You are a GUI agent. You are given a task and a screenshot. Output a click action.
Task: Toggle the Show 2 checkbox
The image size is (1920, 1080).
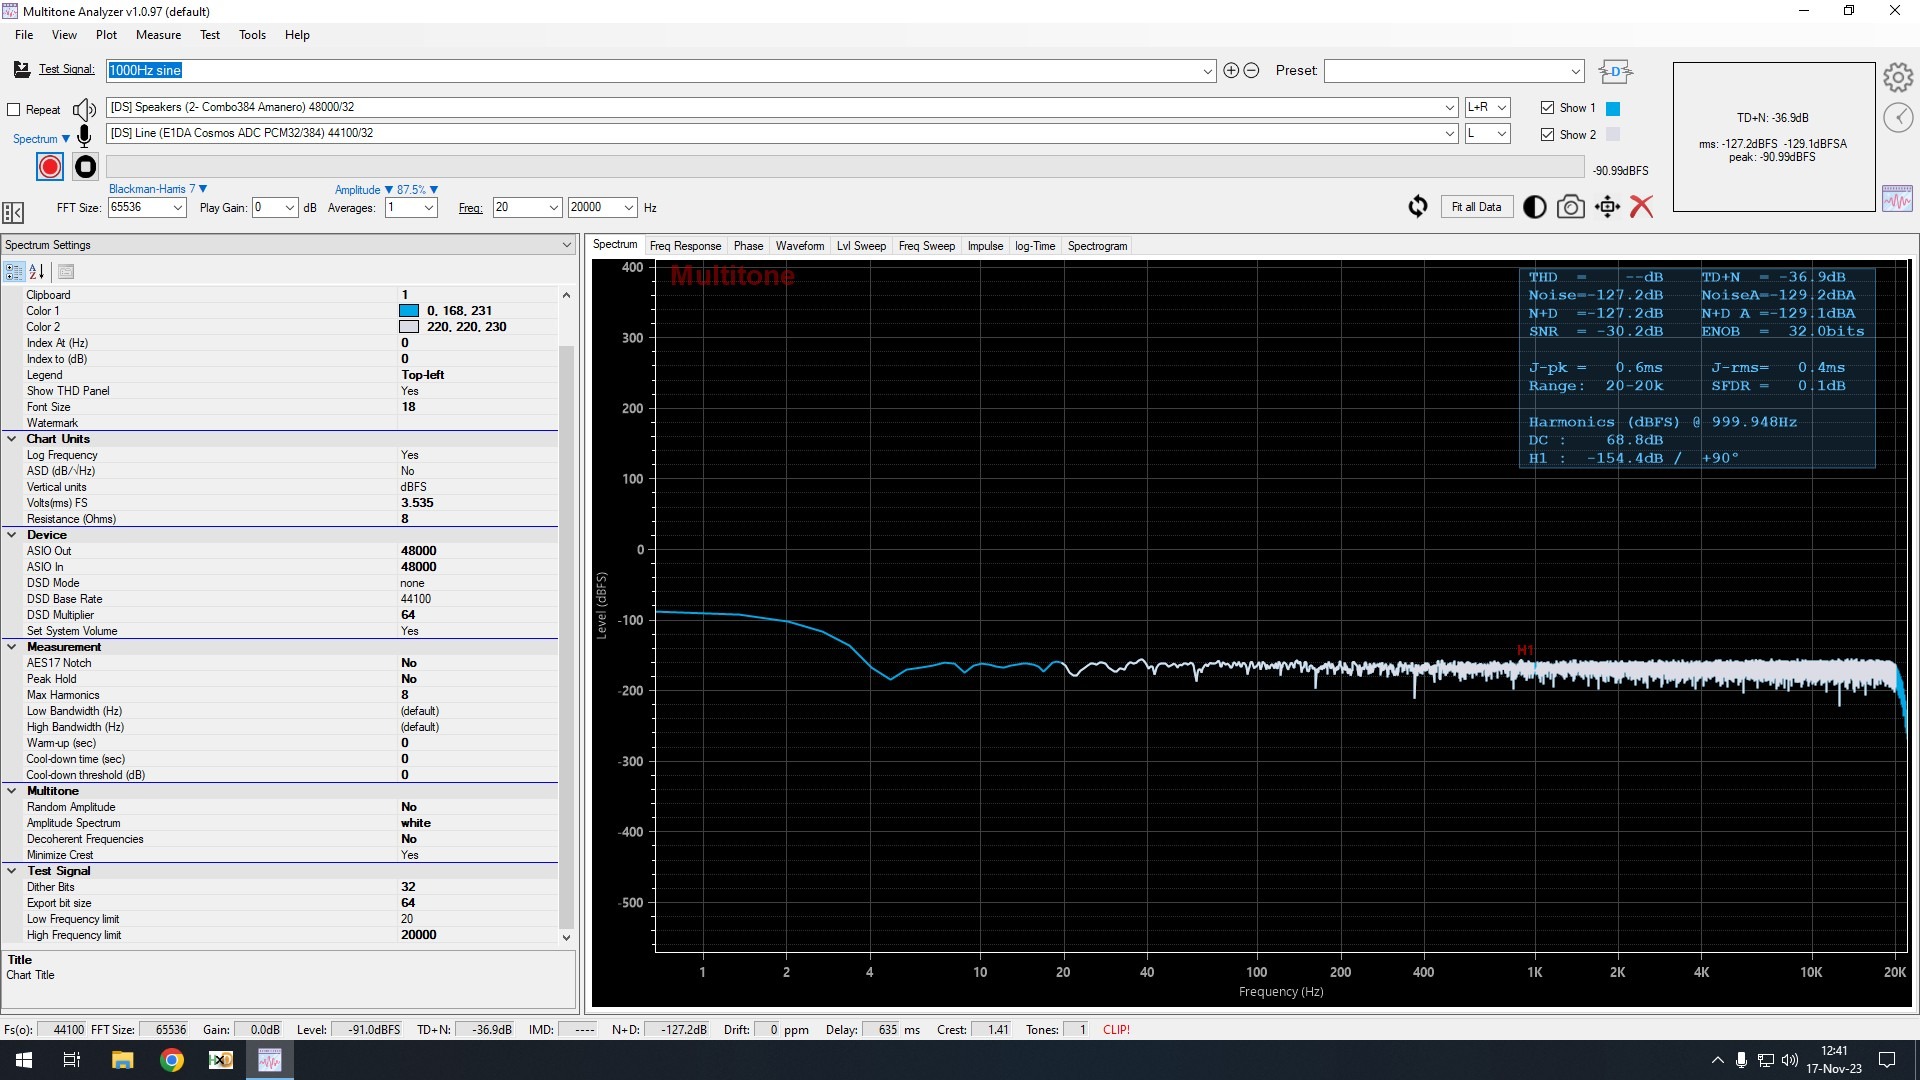(x=1547, y=134)
